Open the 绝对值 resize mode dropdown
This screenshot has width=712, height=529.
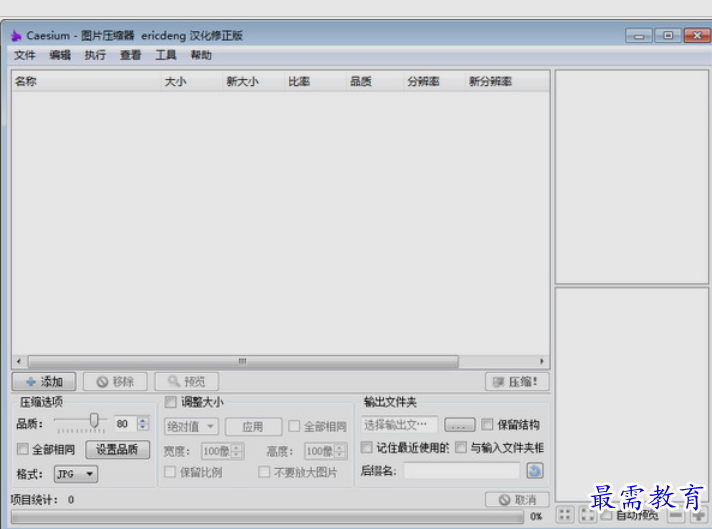[x=191, y=426]
